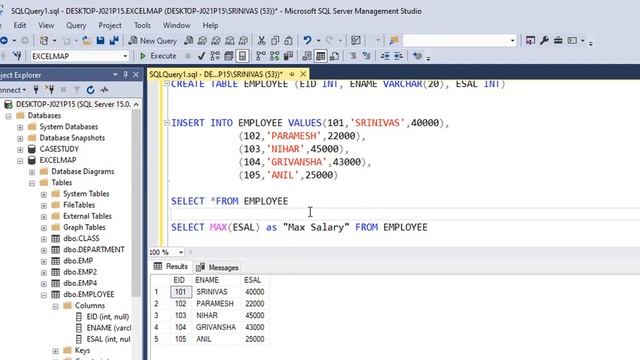Viewport: 640px width, 360px height.
Task: Click the Paste icon in toolbar
Action: (x=289, y=40)
